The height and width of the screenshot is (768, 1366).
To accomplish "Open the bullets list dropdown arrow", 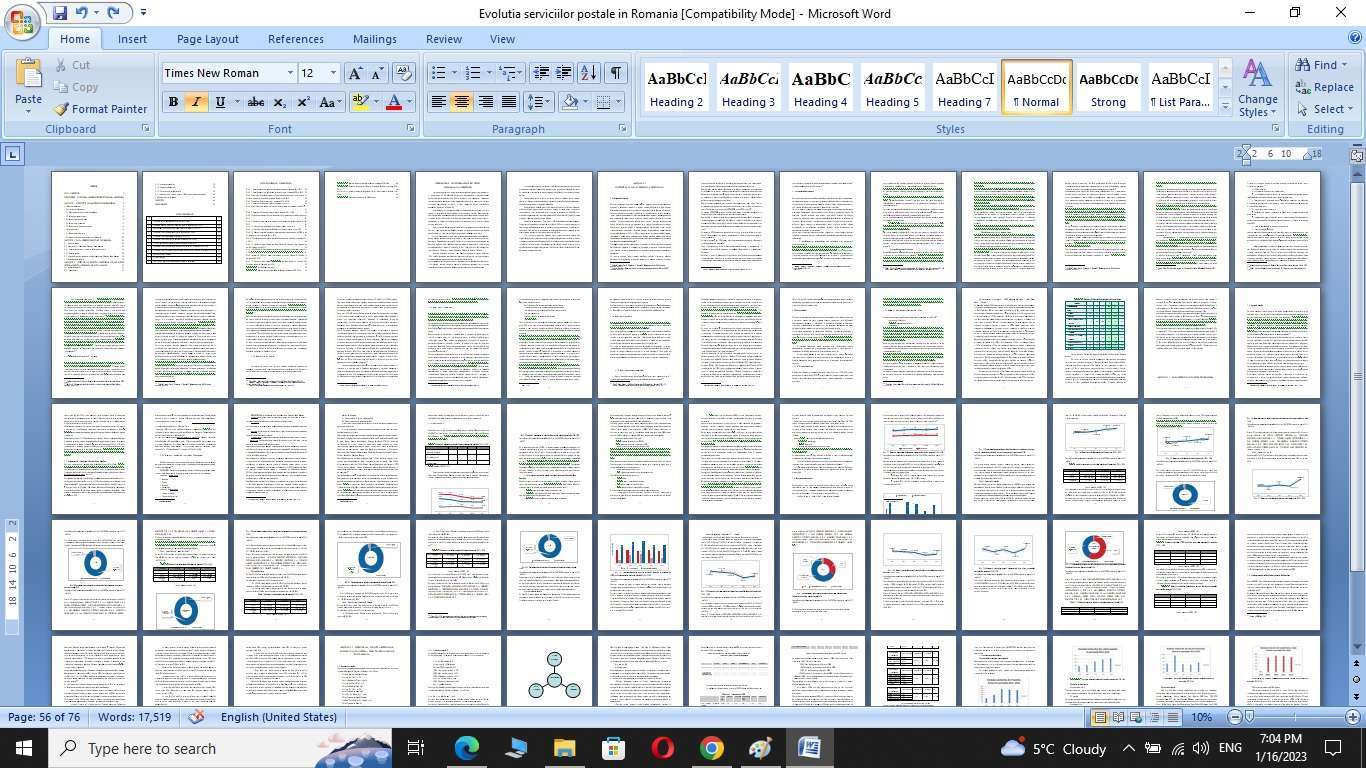I will 454,73.
